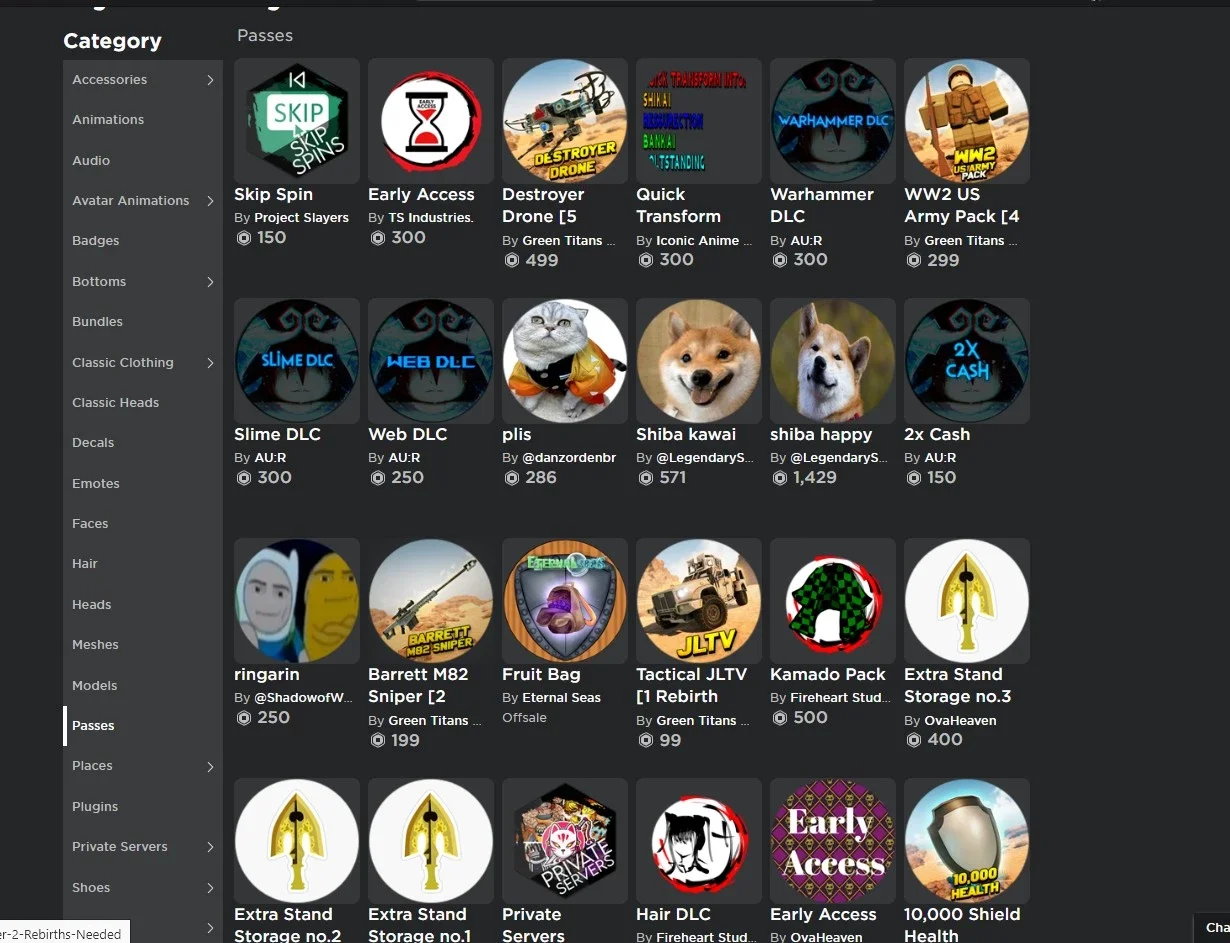This screenshot has height=943, width=1230.
Task: Open Extra Stand Storage no.1 icon
Action: (431, 841)
